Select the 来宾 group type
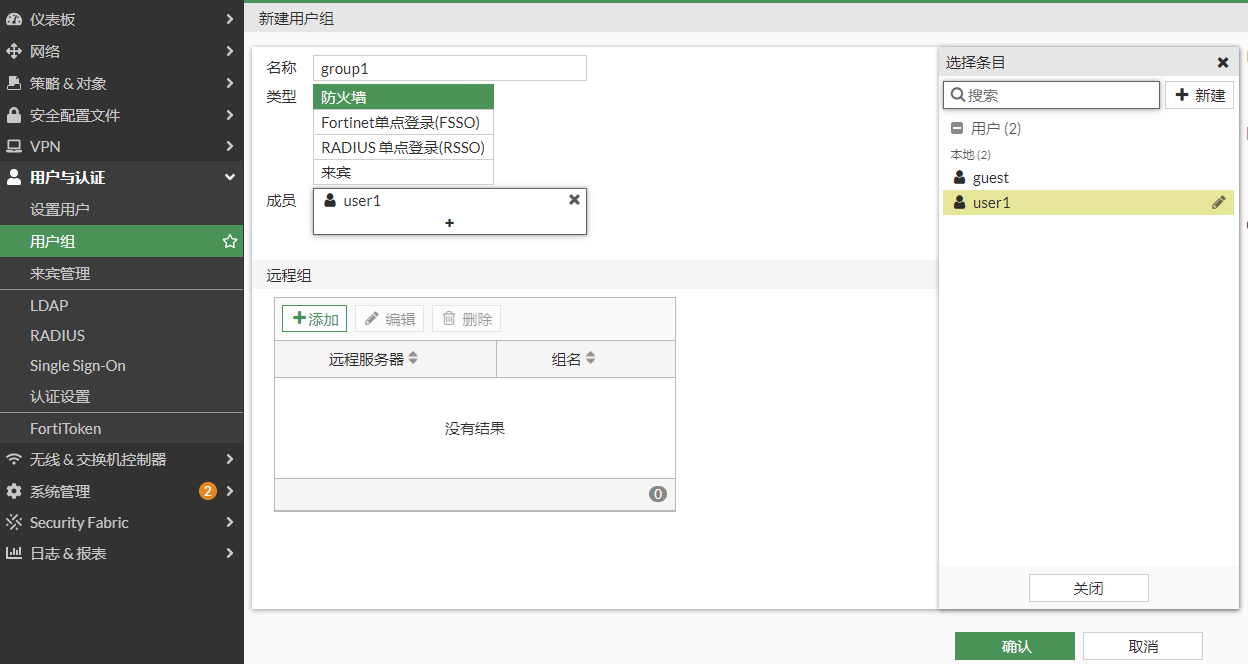 pyautogui.click(x=403, y=172)
